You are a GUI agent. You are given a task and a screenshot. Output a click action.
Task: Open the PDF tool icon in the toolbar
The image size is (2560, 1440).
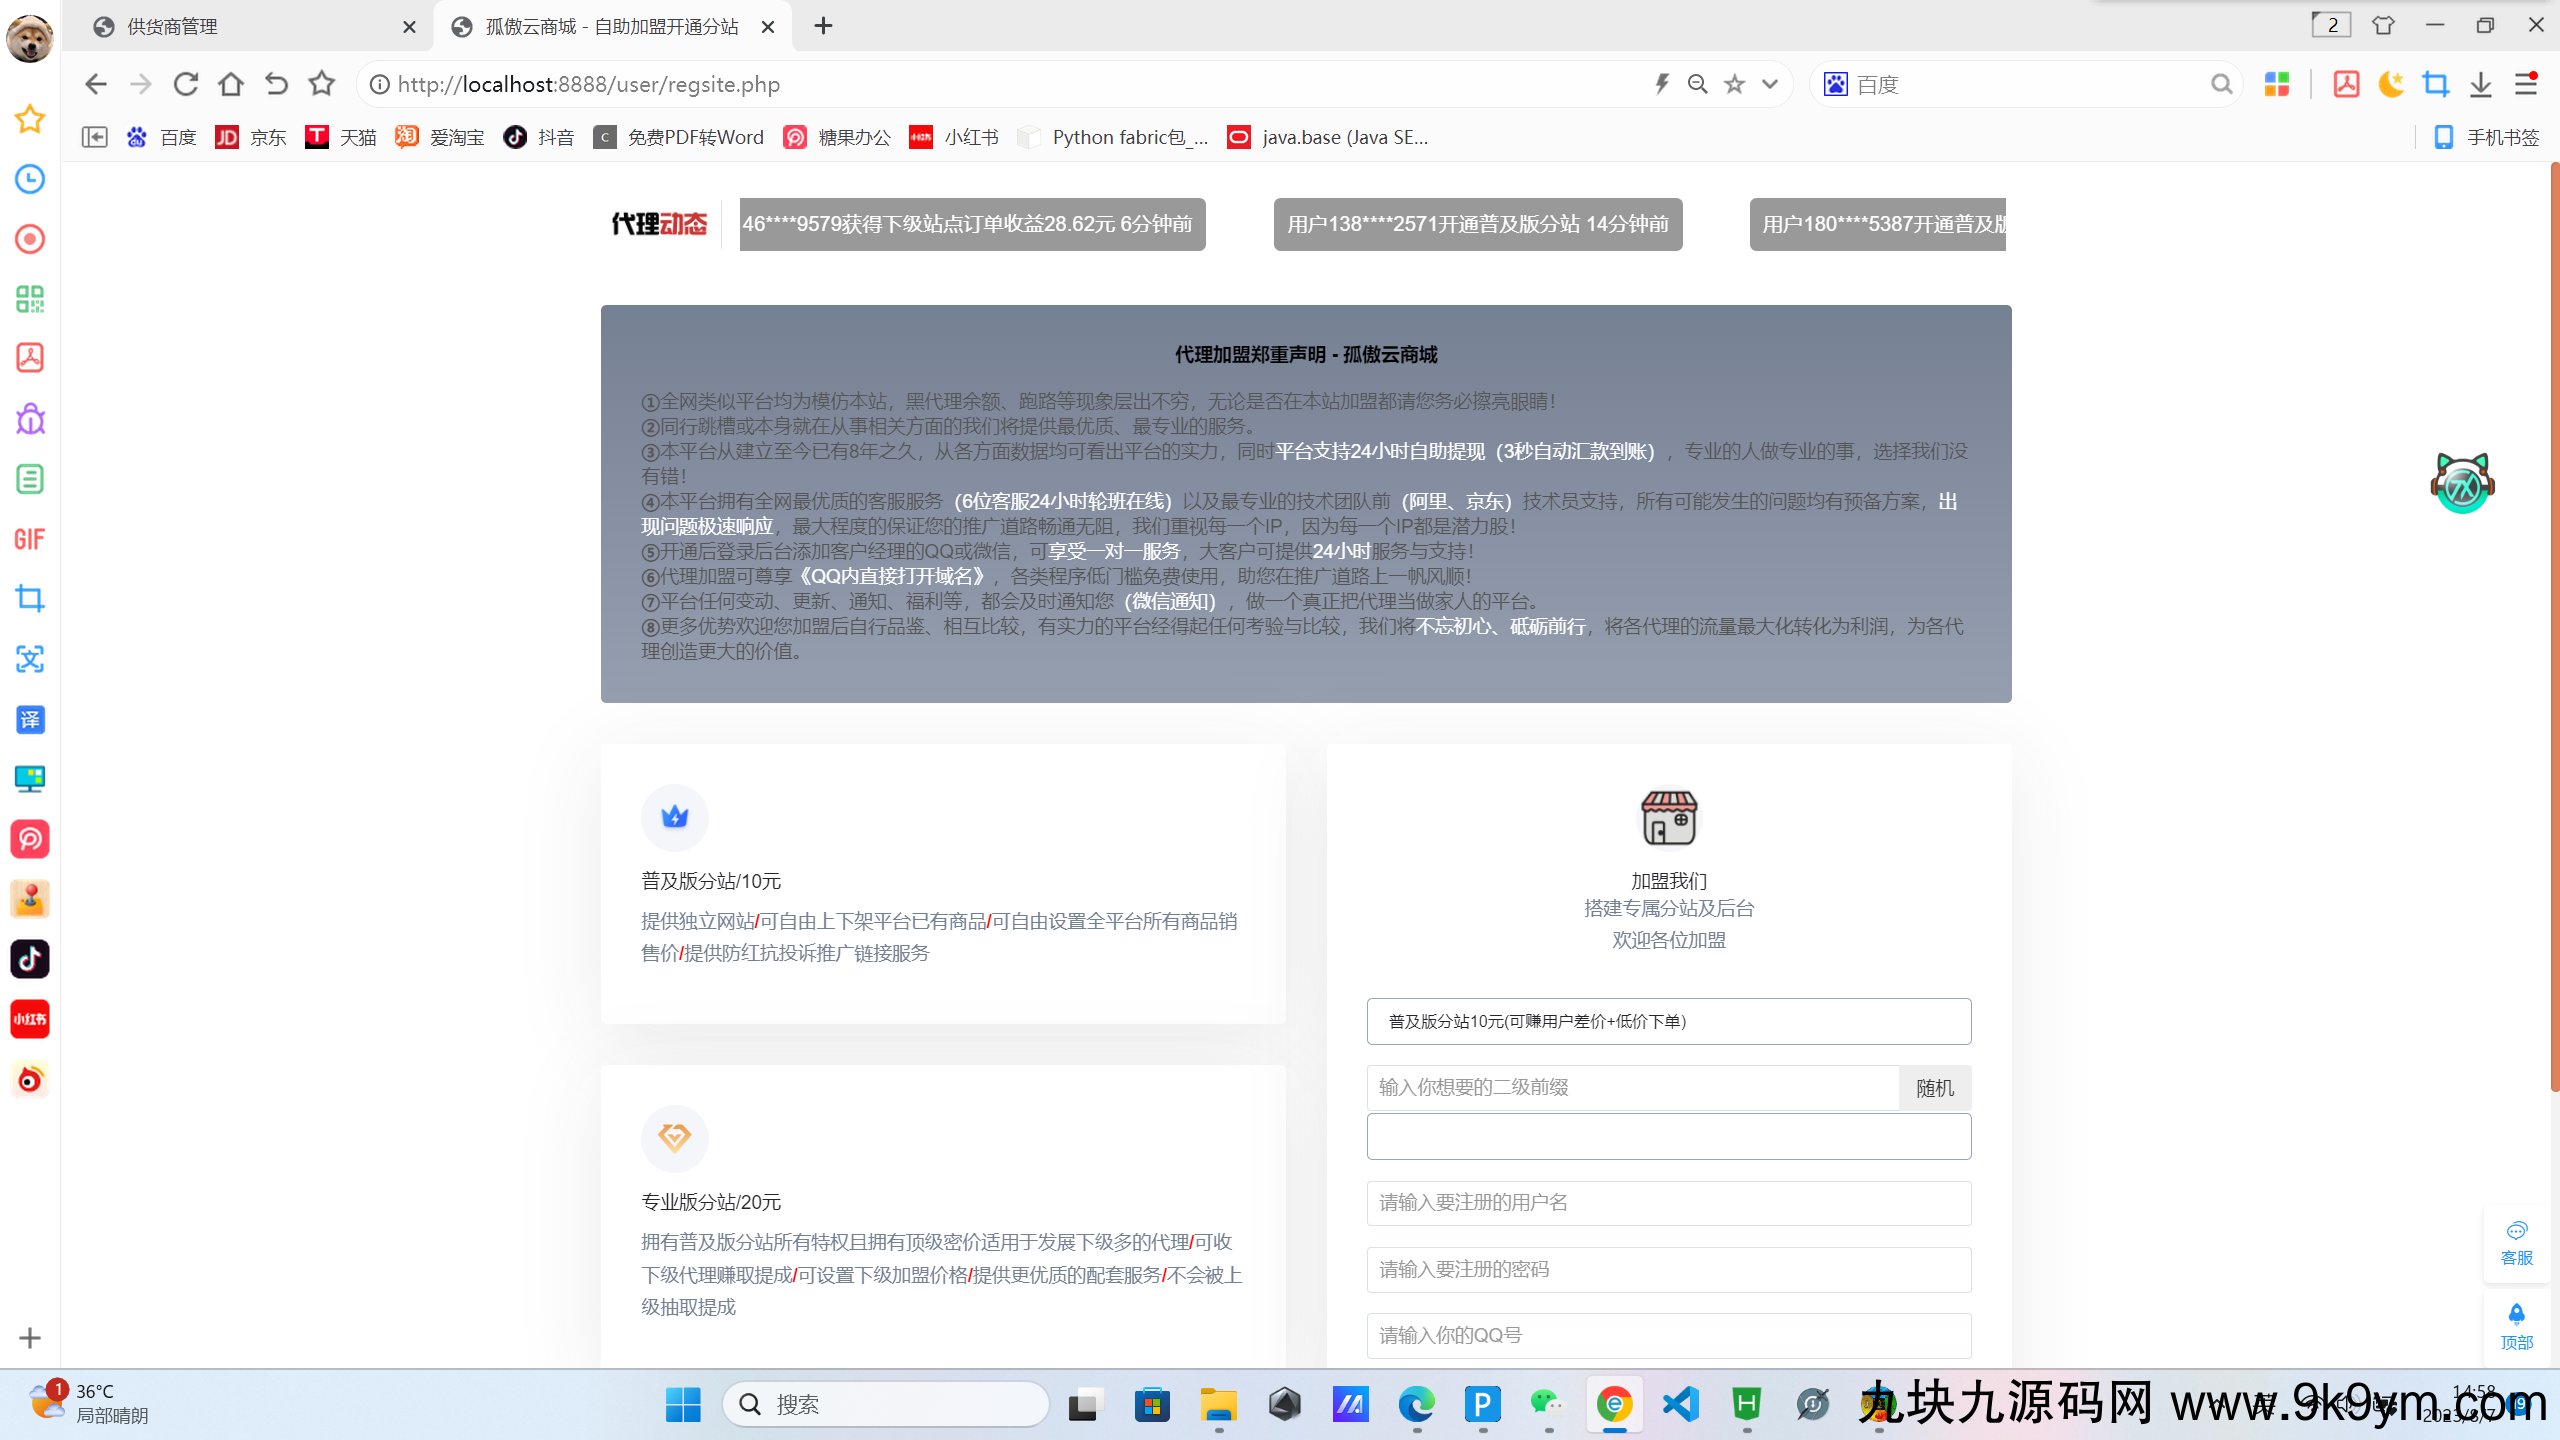tap(2345, 84)
